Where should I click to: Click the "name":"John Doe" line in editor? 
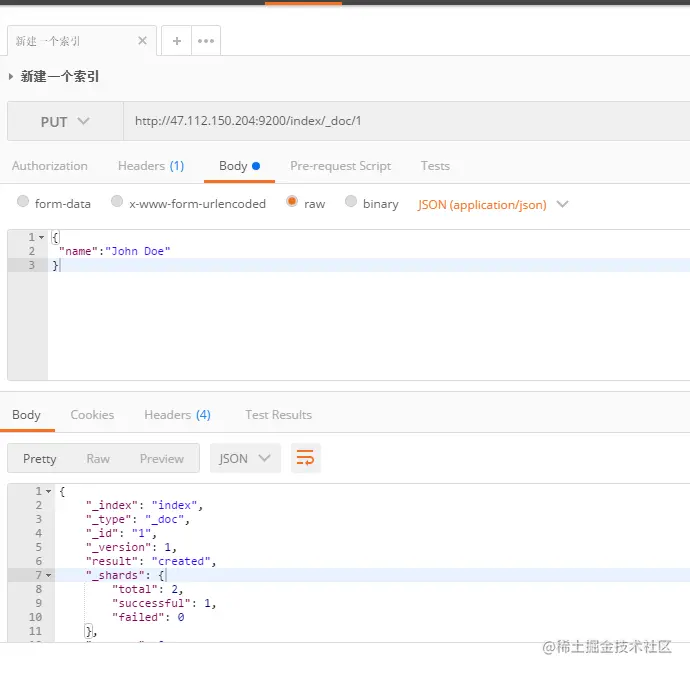(114, 251)
